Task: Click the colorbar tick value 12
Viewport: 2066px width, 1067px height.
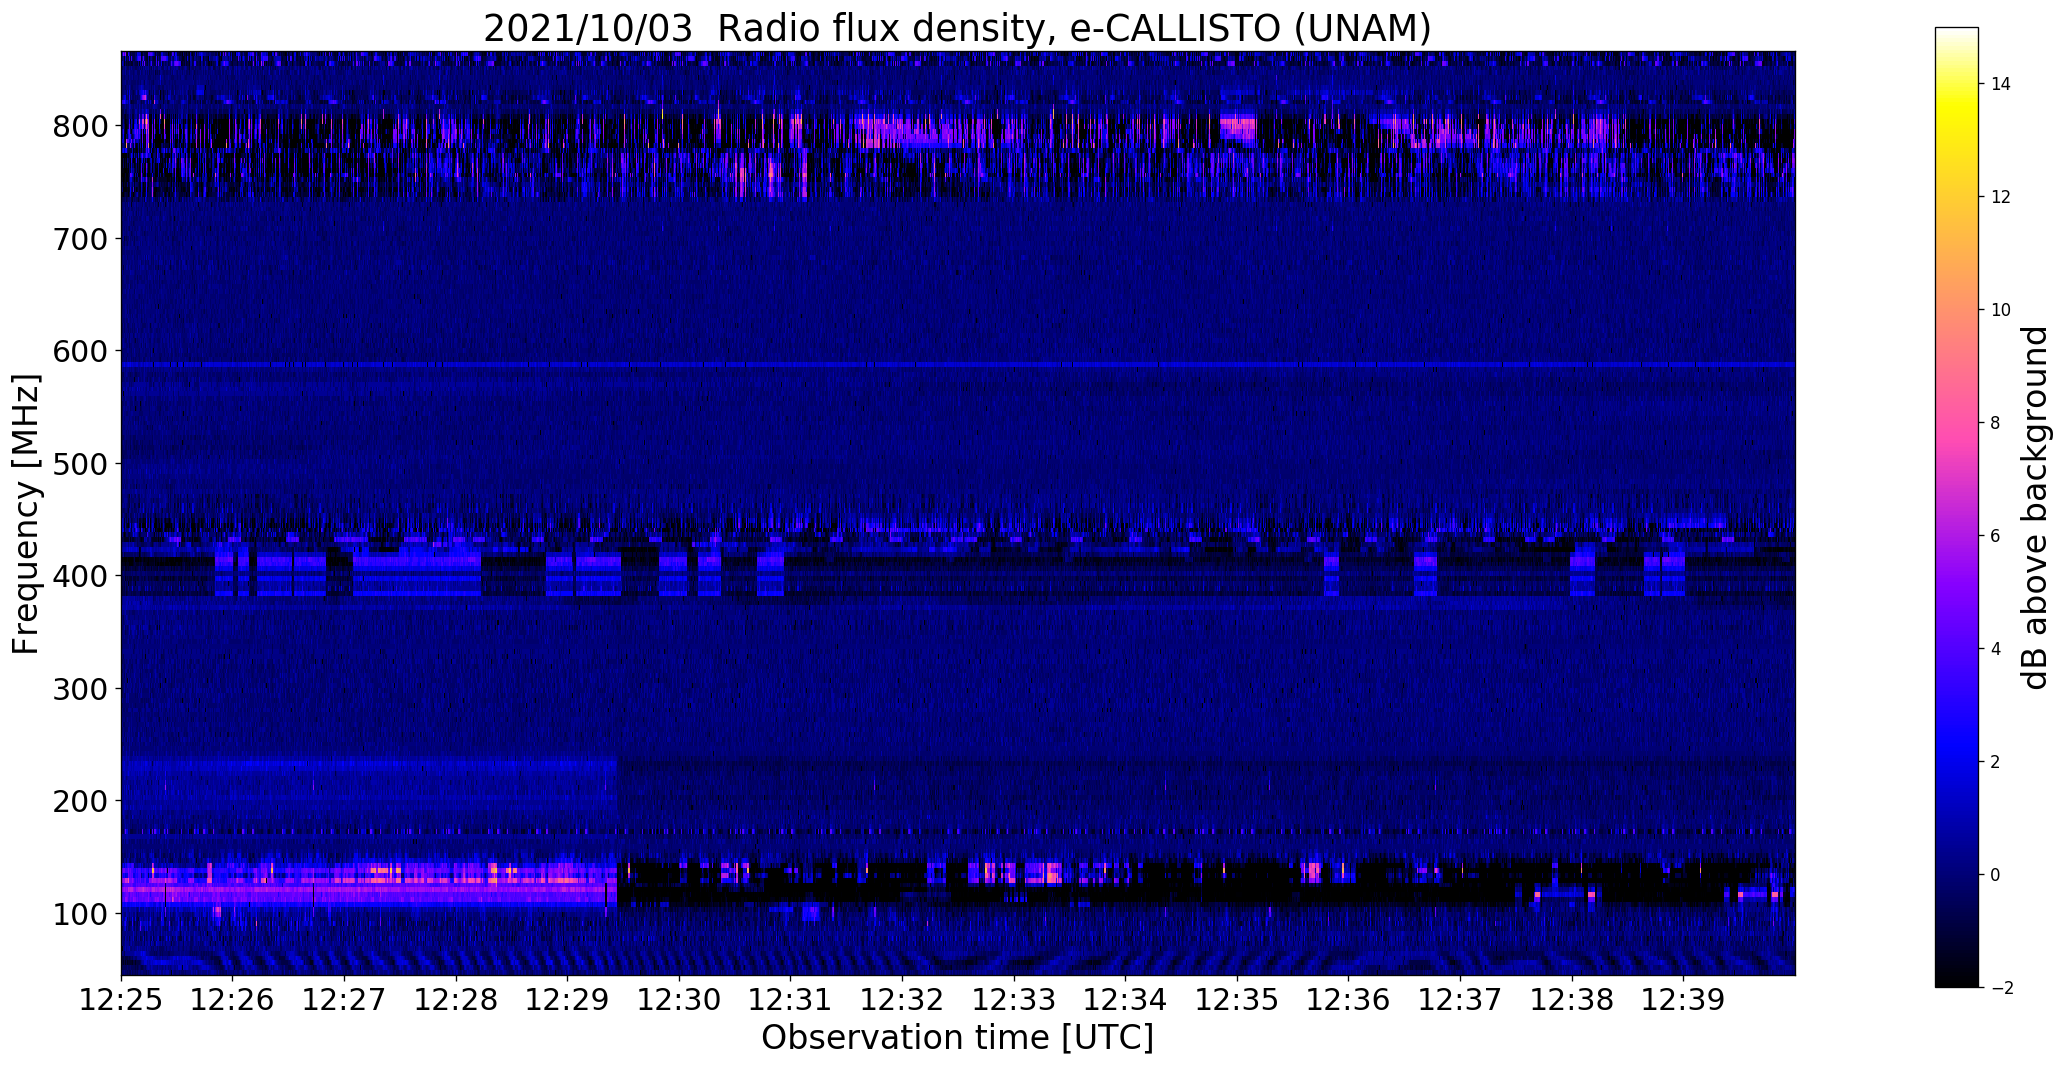Action: [2001, 197]
